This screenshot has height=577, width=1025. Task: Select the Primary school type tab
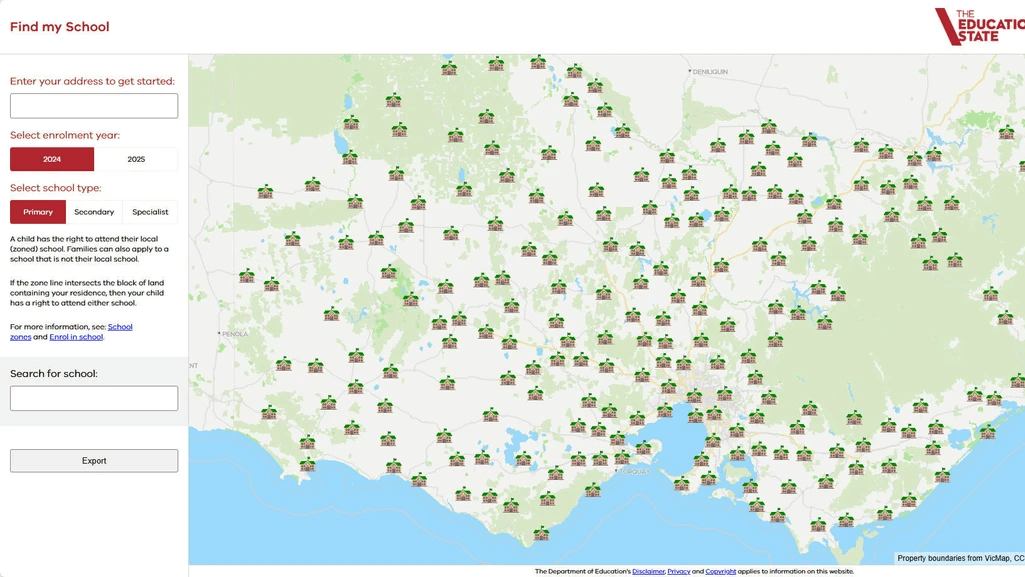point(37,211)
